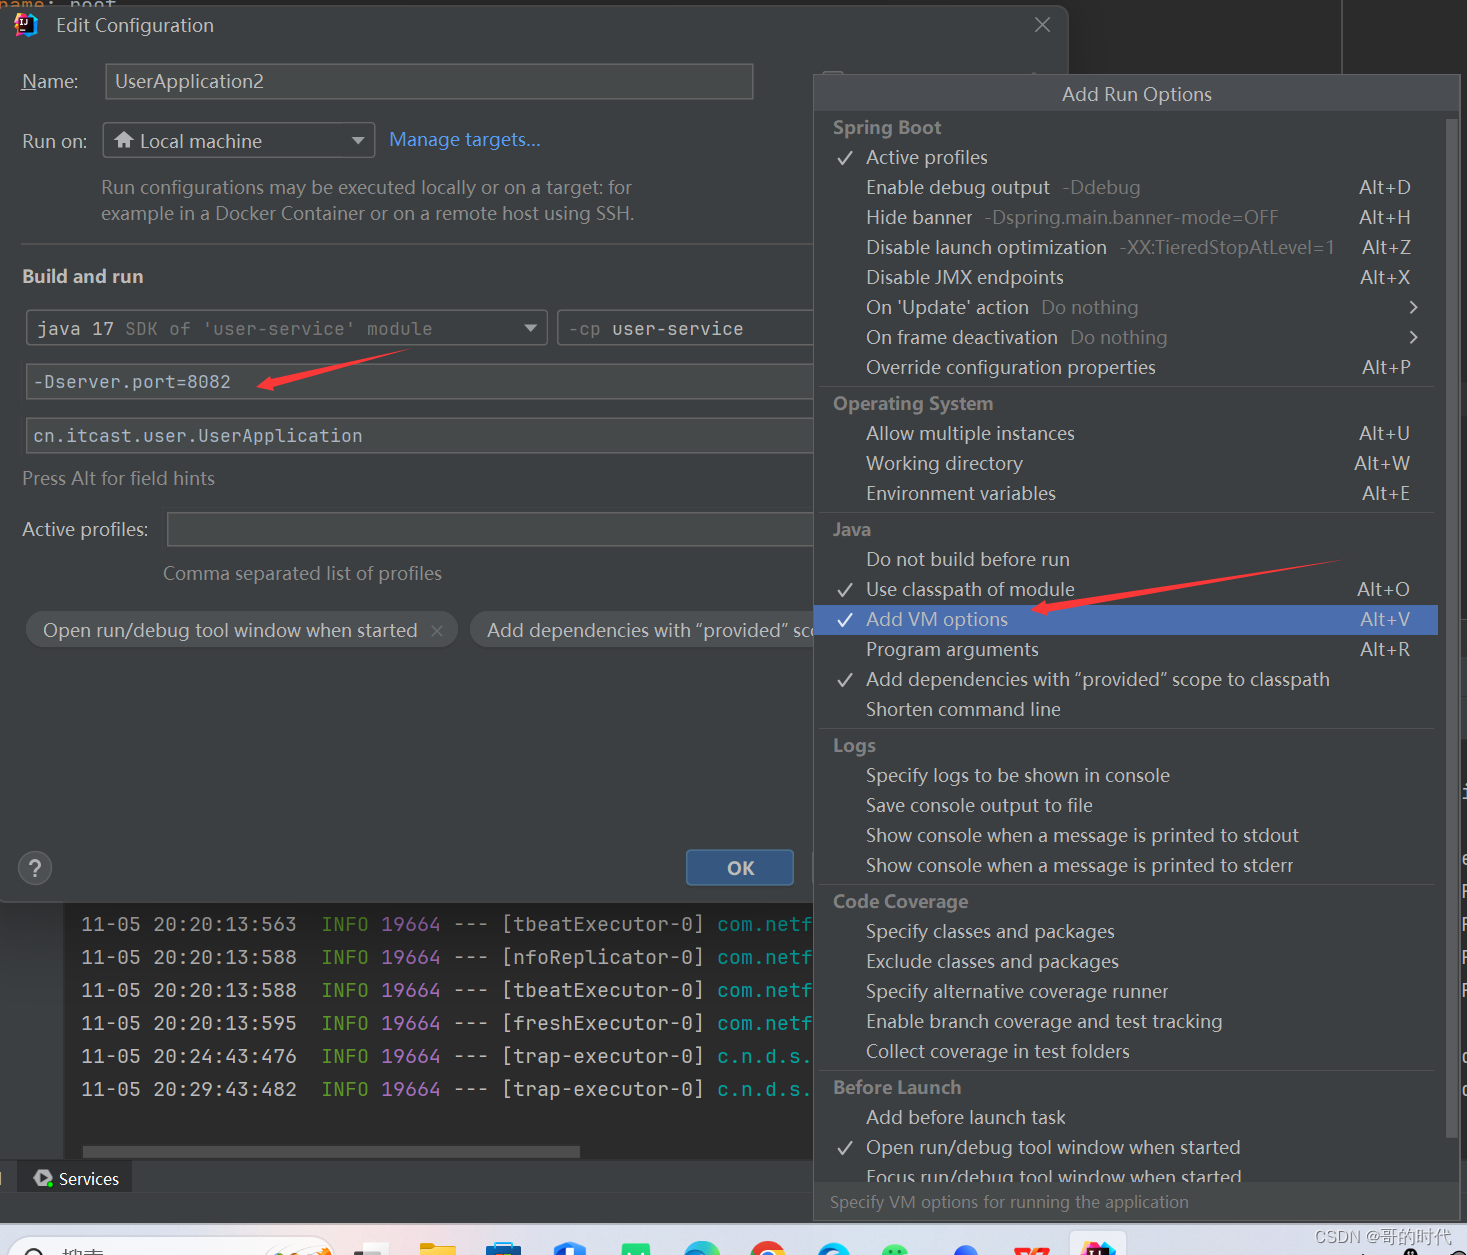Screen dimensions: 1467x1255
Task: Select log line with timestamp 20:29:43:482
Action: point(446,1089)
